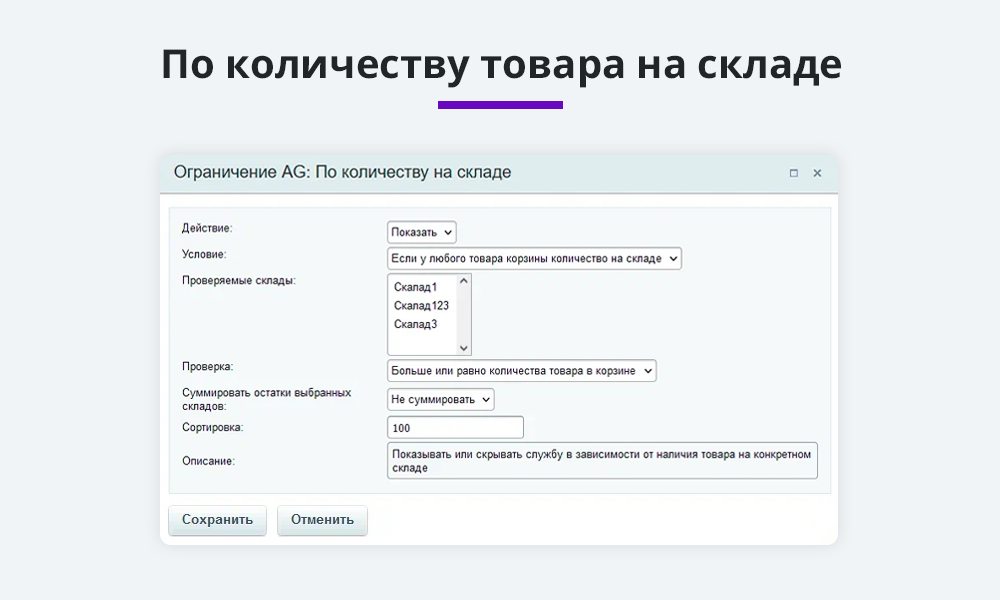1000x600 pixels.
Task: Open the Проверка dropdown
Action: pos(520,370)
